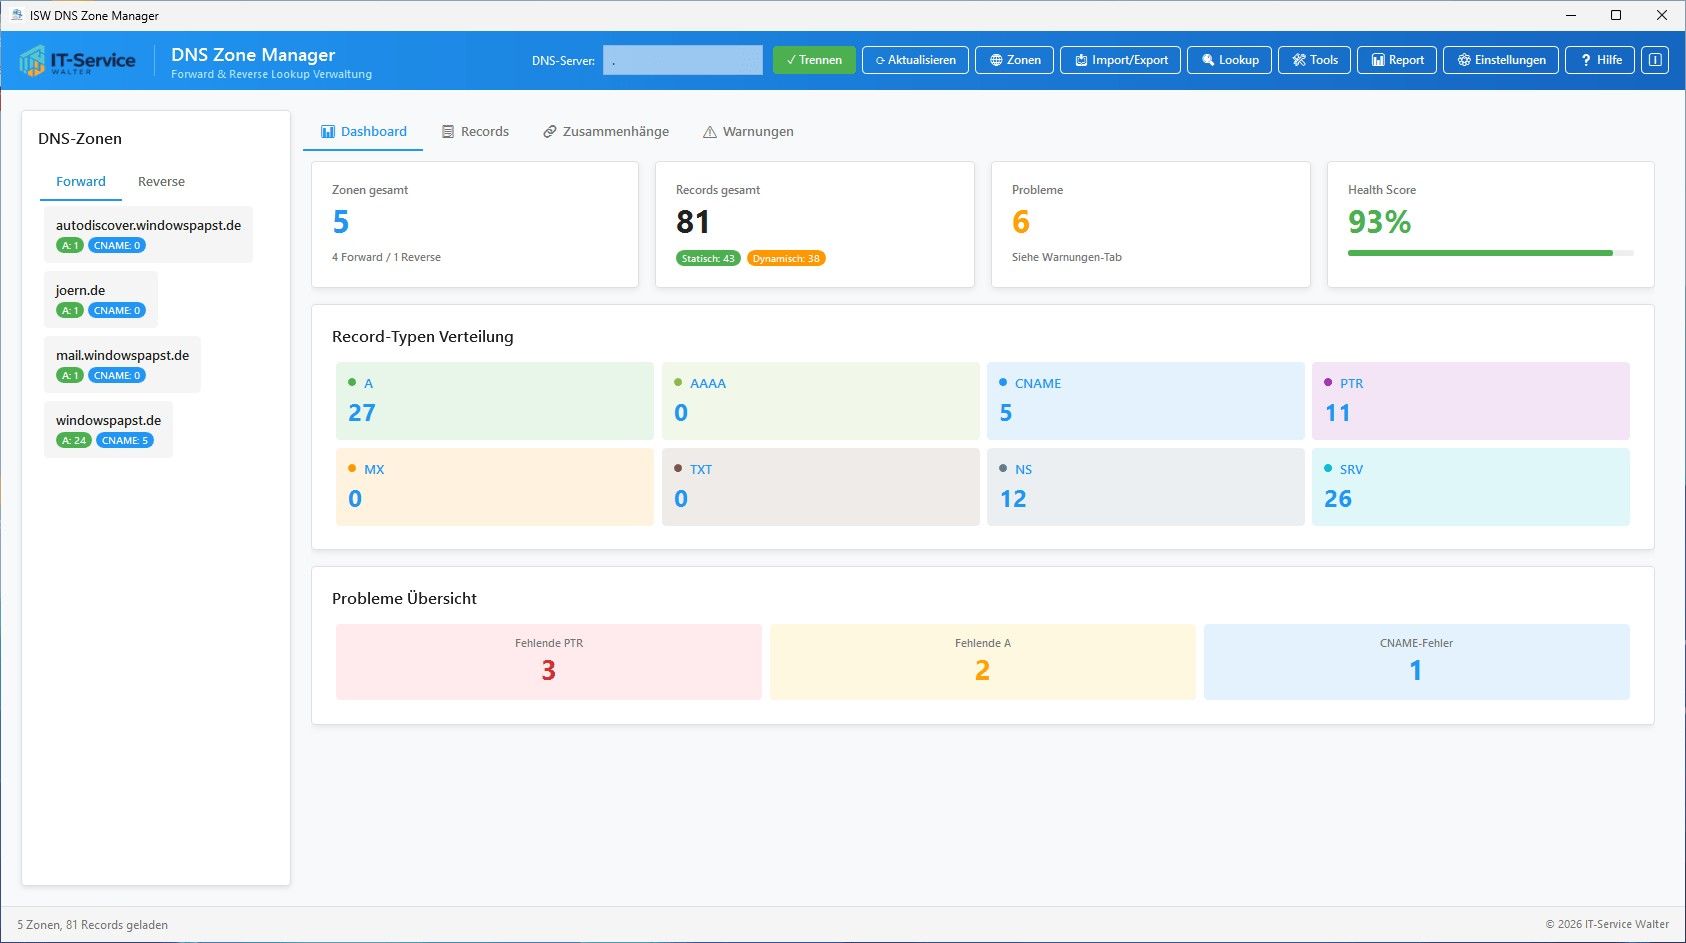Refresh data with Aktualisieren

915,60
